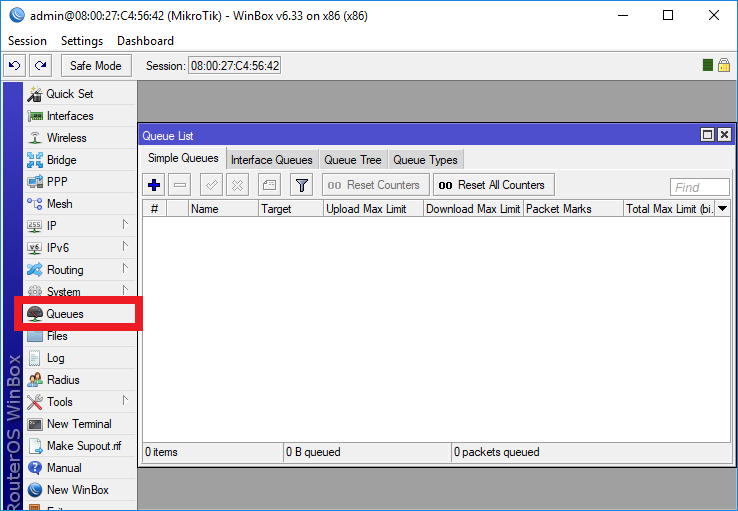The width and height of the screenshot is (738, 511).
Task: Sort by Download Max Limit column
Action: [473, 209]
